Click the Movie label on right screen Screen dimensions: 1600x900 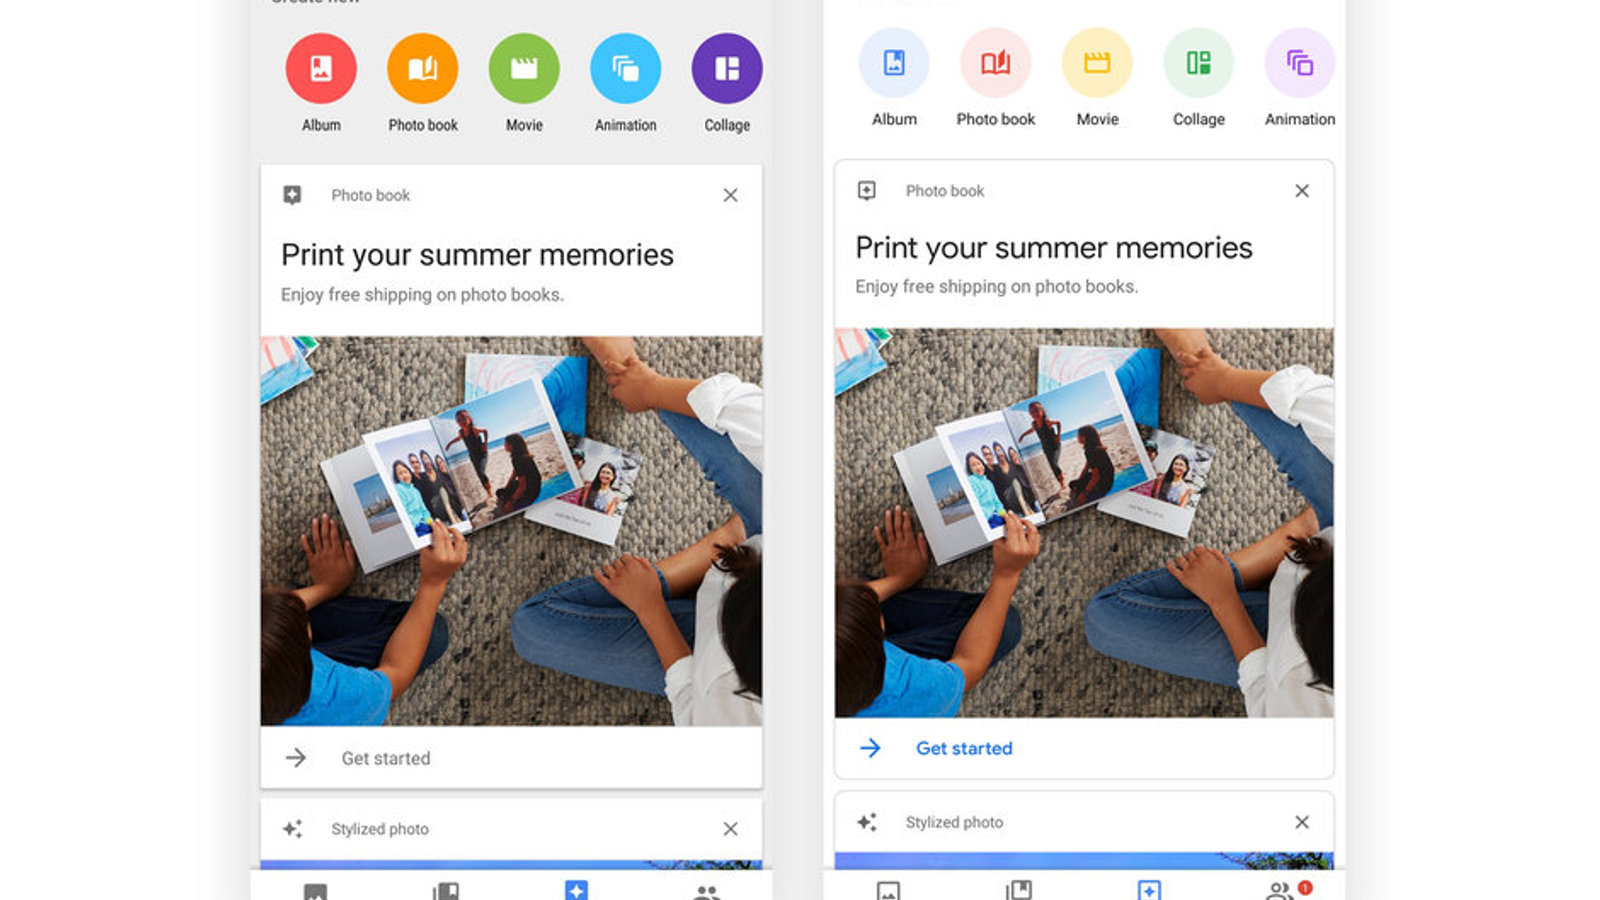point(1097,119)
